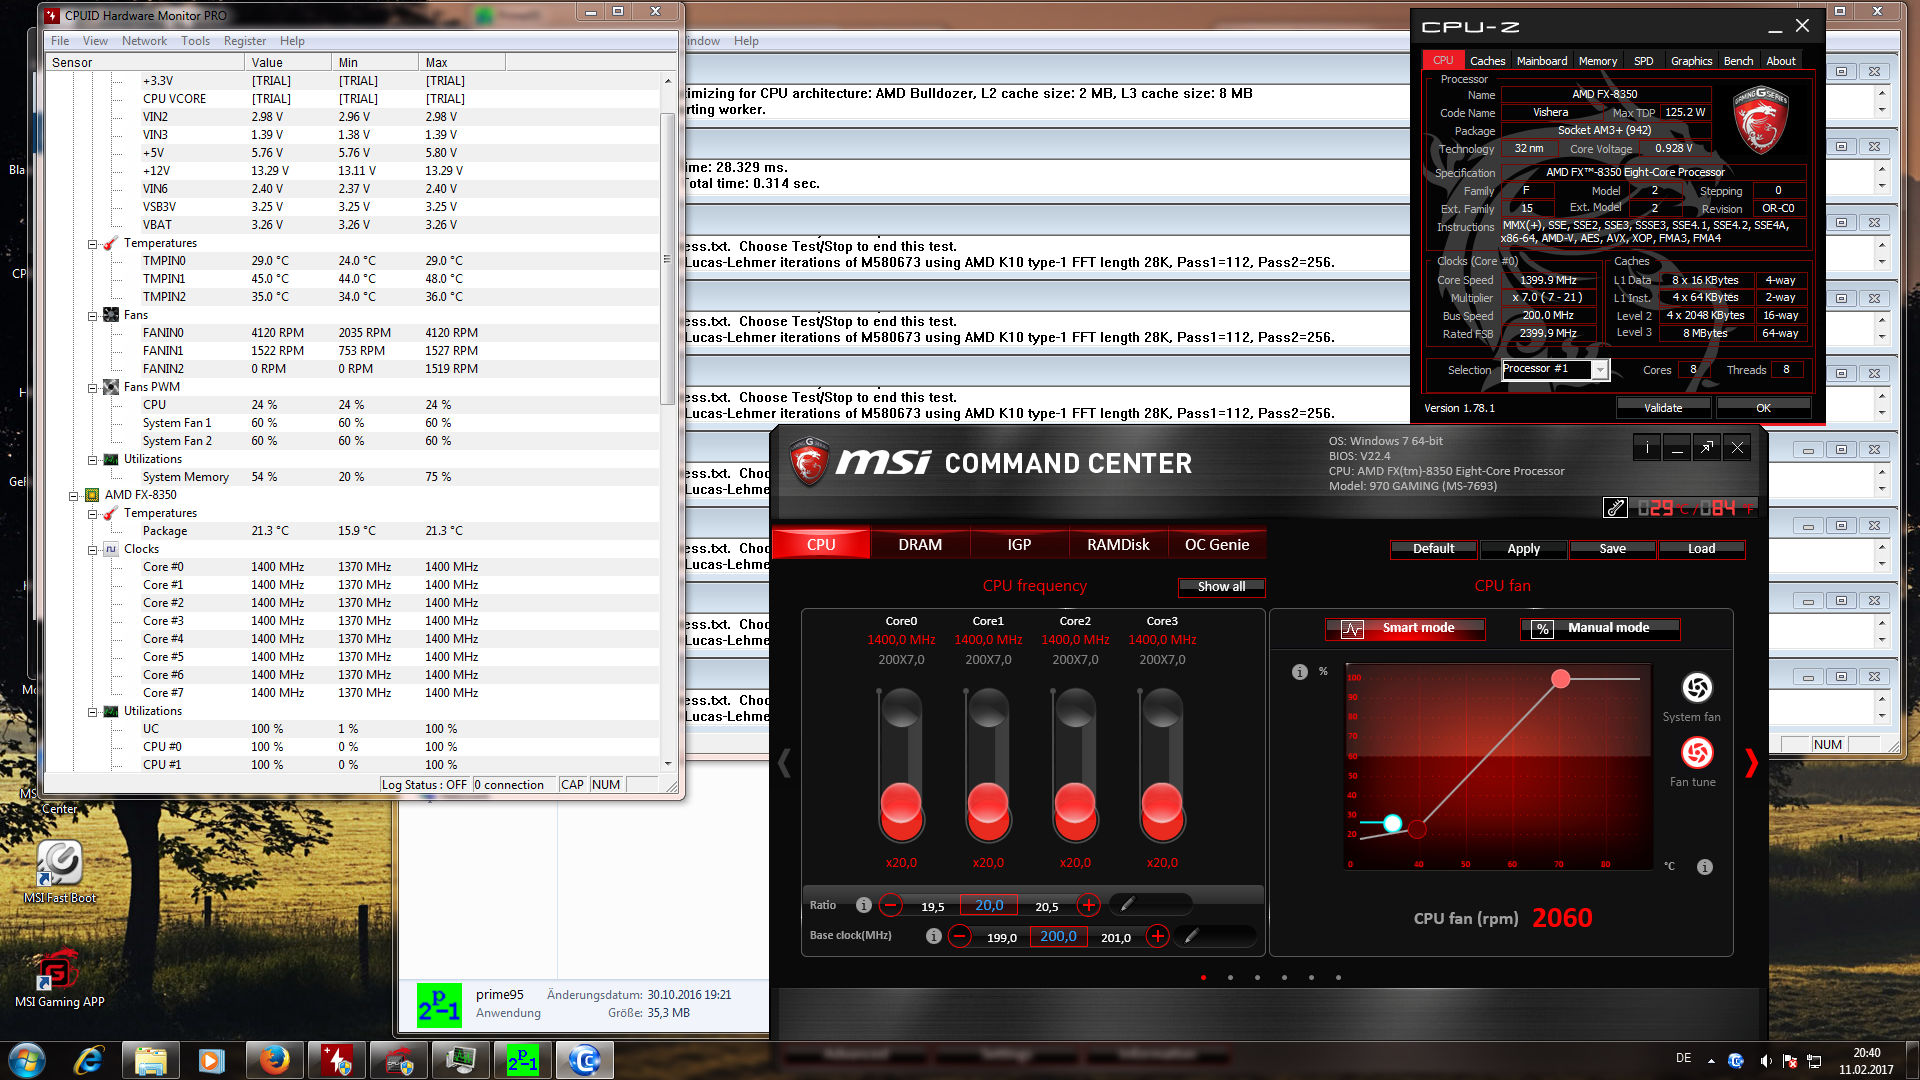Open the Tools menu in HWMonitor

pyautogui.click(x=195, y=41)
